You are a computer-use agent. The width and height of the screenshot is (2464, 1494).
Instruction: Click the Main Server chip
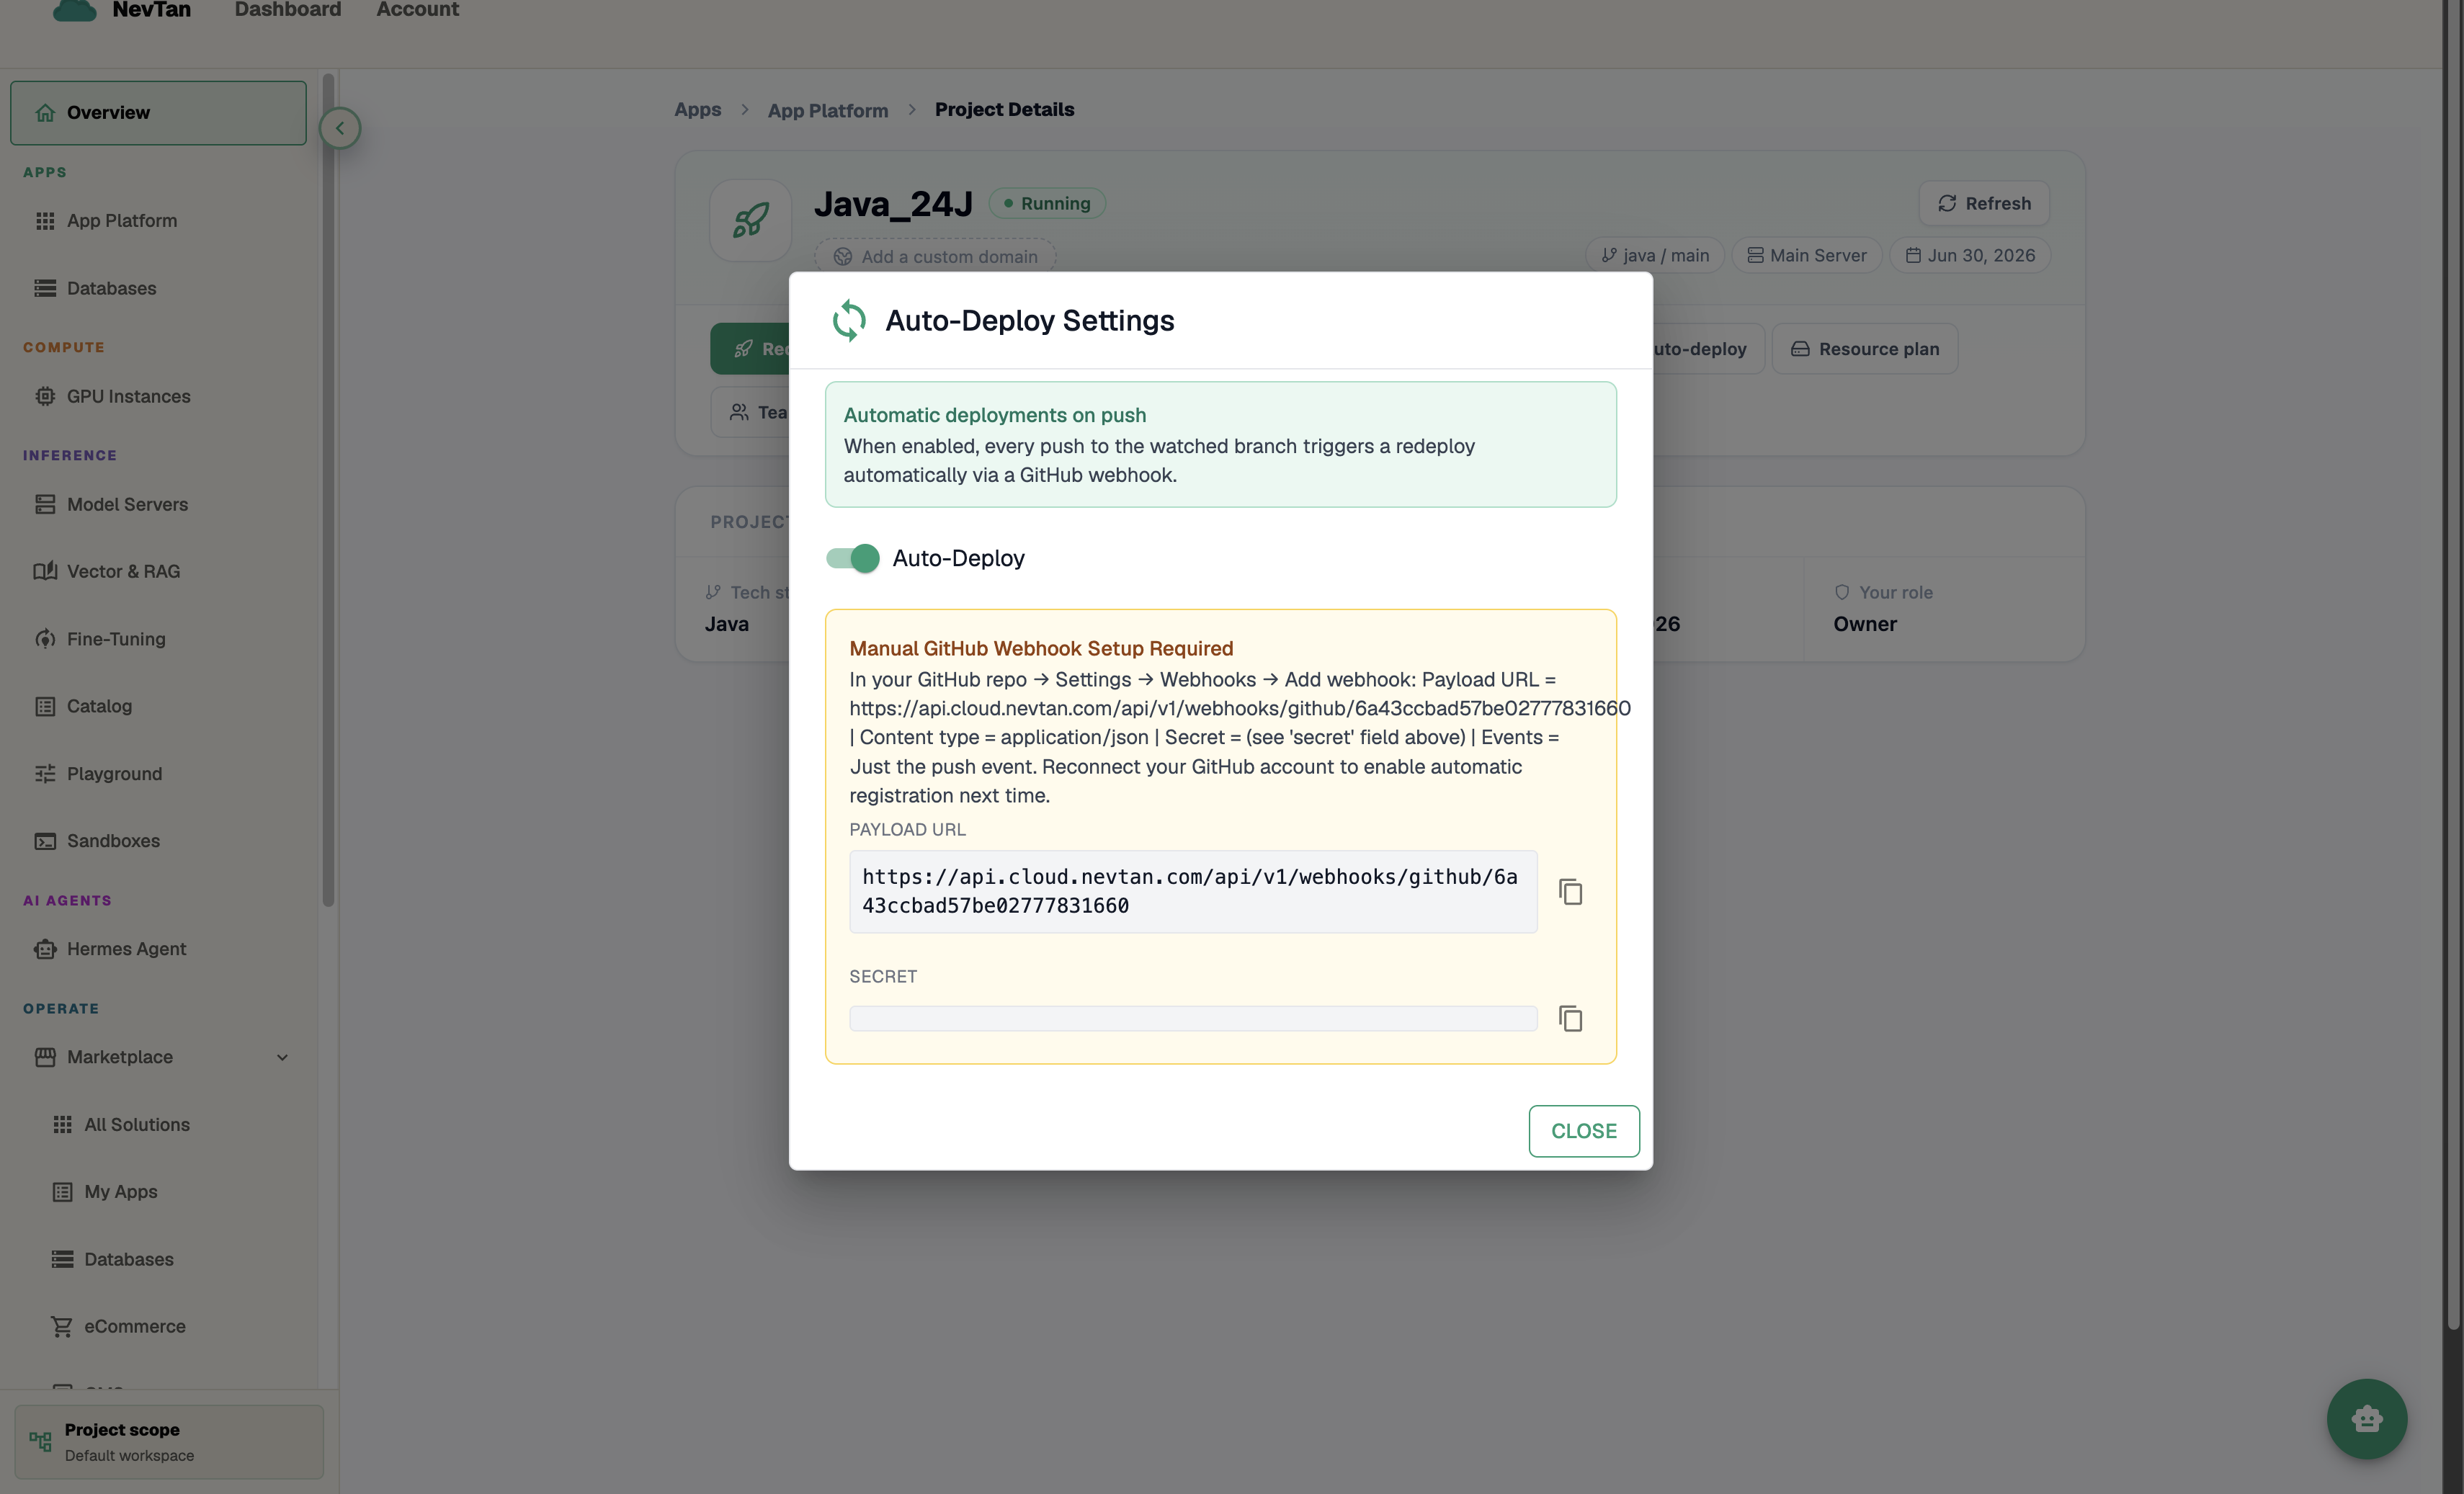(x=1806, y=255)
